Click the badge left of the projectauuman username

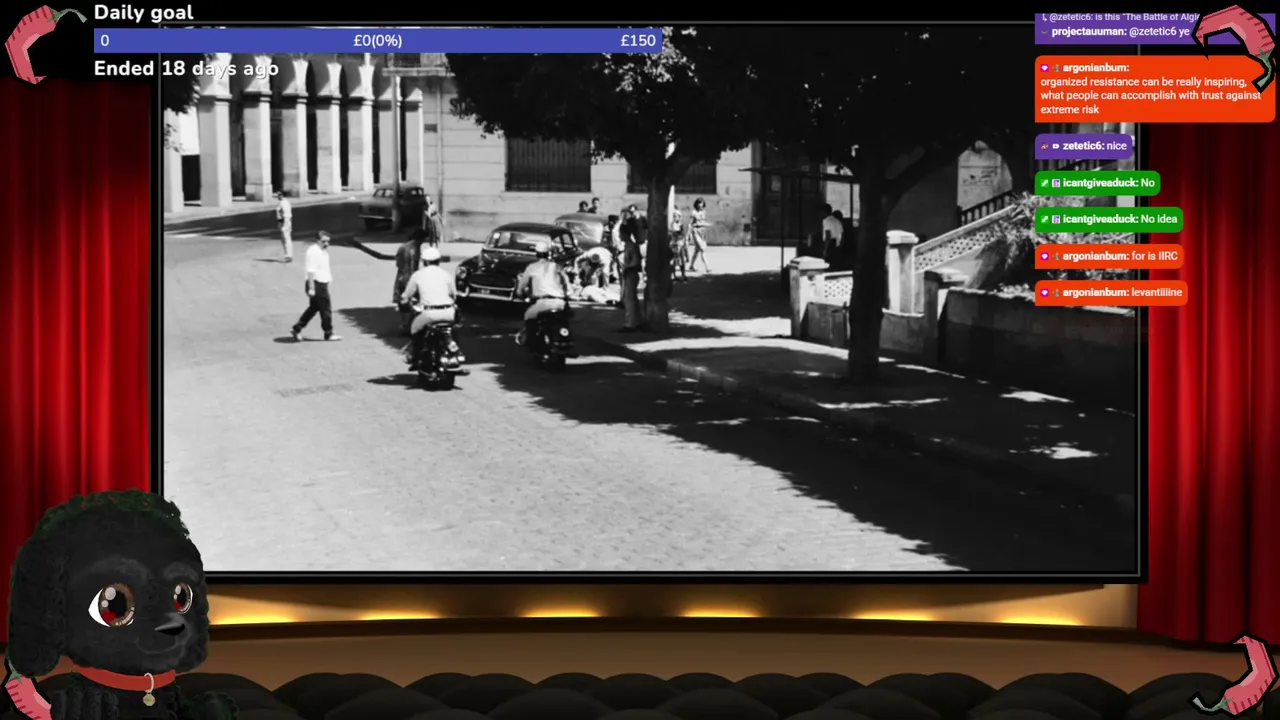1044,32
